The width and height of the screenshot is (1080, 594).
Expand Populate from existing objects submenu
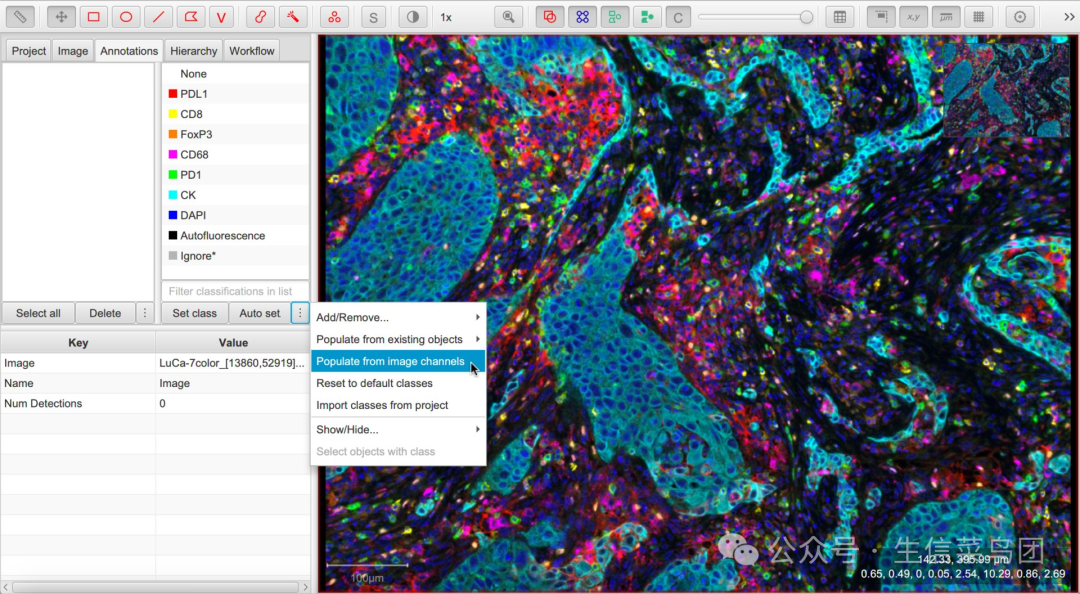pos(398,340)
